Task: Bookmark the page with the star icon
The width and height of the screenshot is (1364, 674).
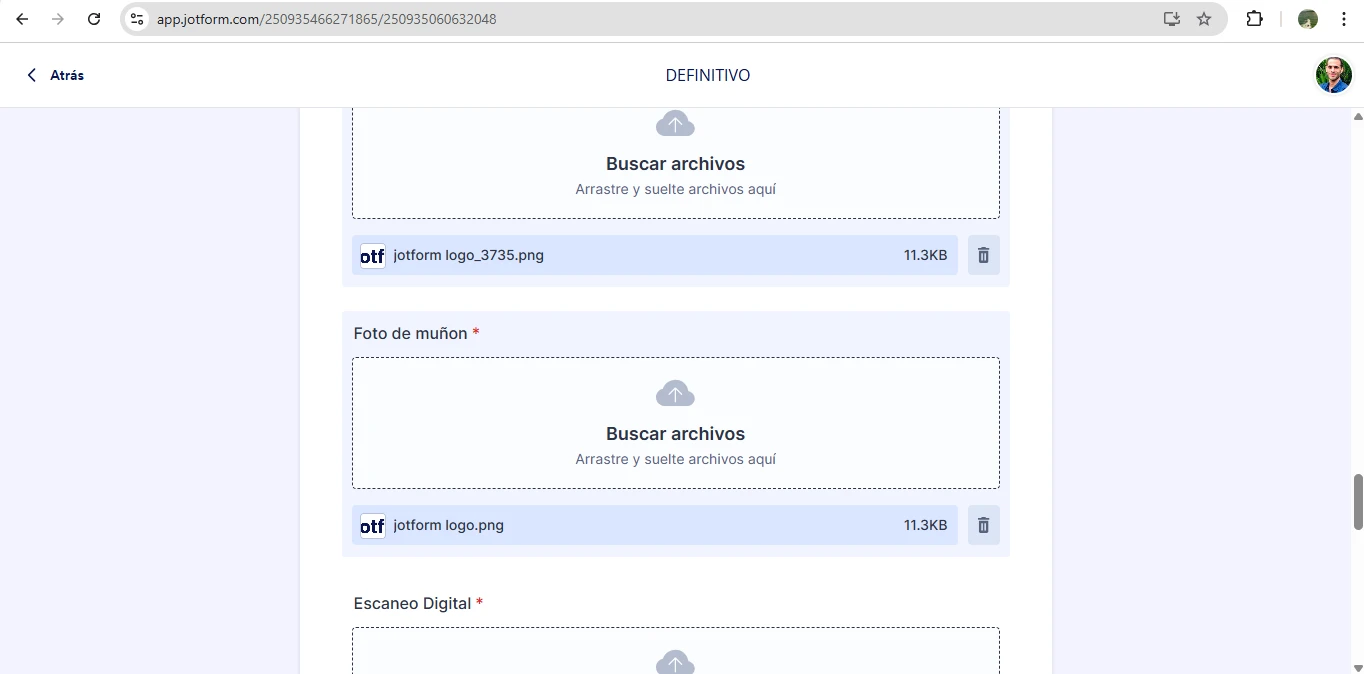Action: [1204, 19]
